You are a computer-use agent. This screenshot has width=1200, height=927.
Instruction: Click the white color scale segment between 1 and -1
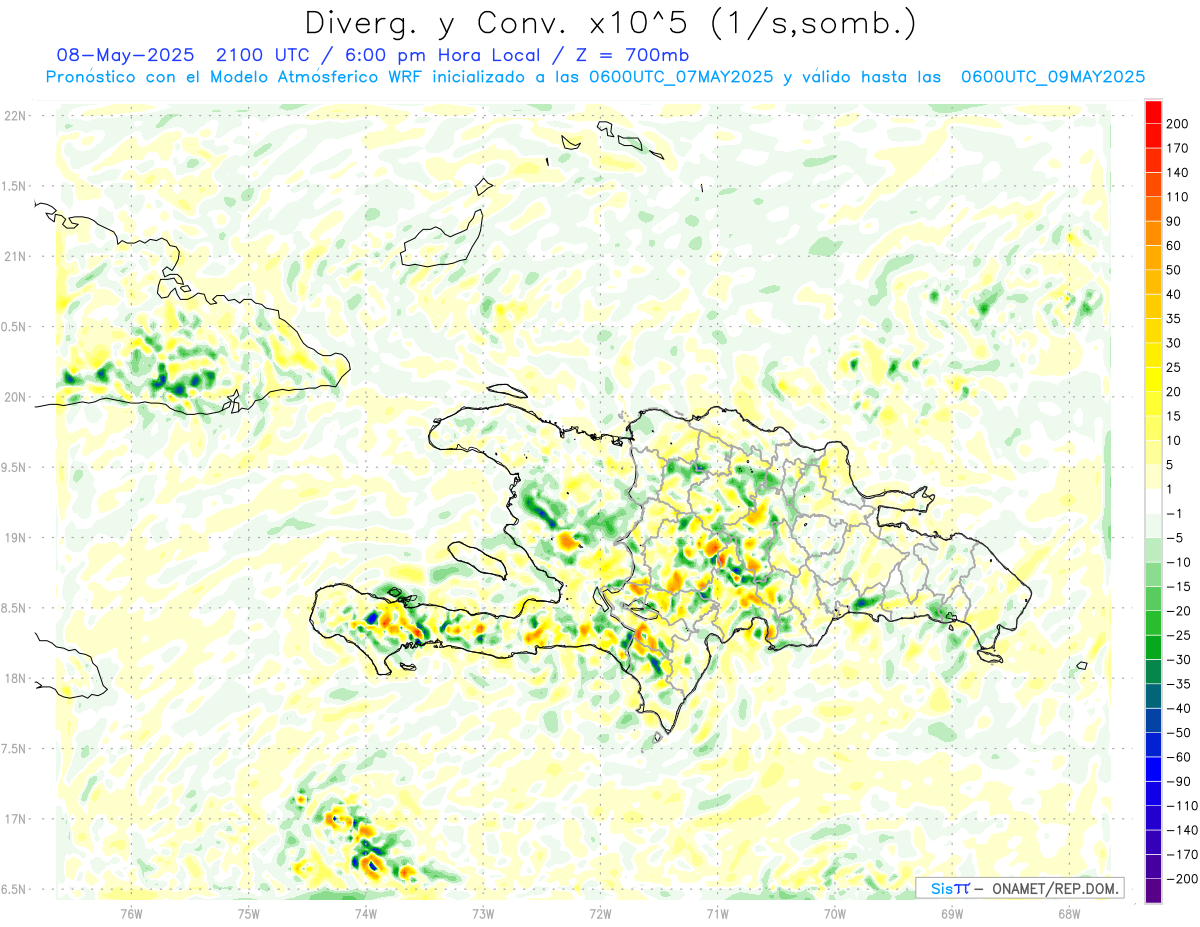pyautogui.click(x=1153, y=501)
